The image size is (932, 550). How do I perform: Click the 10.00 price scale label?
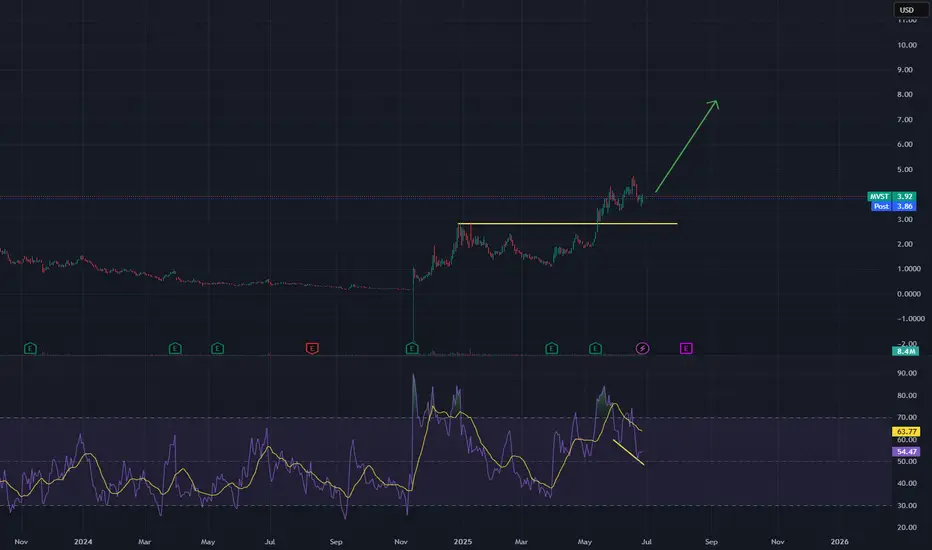(x=906, y=45)
